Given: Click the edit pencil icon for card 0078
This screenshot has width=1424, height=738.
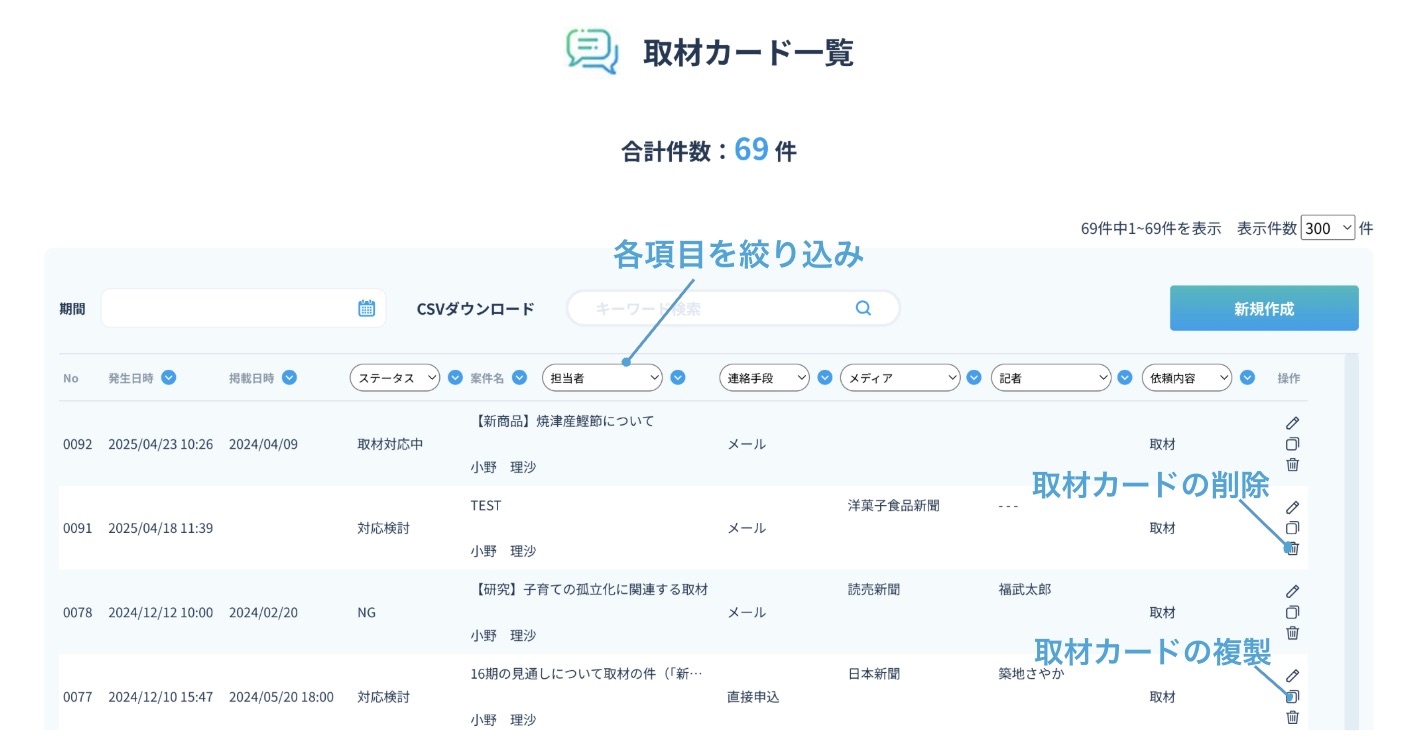Looking at the screenshot, I should [1292, 591].
